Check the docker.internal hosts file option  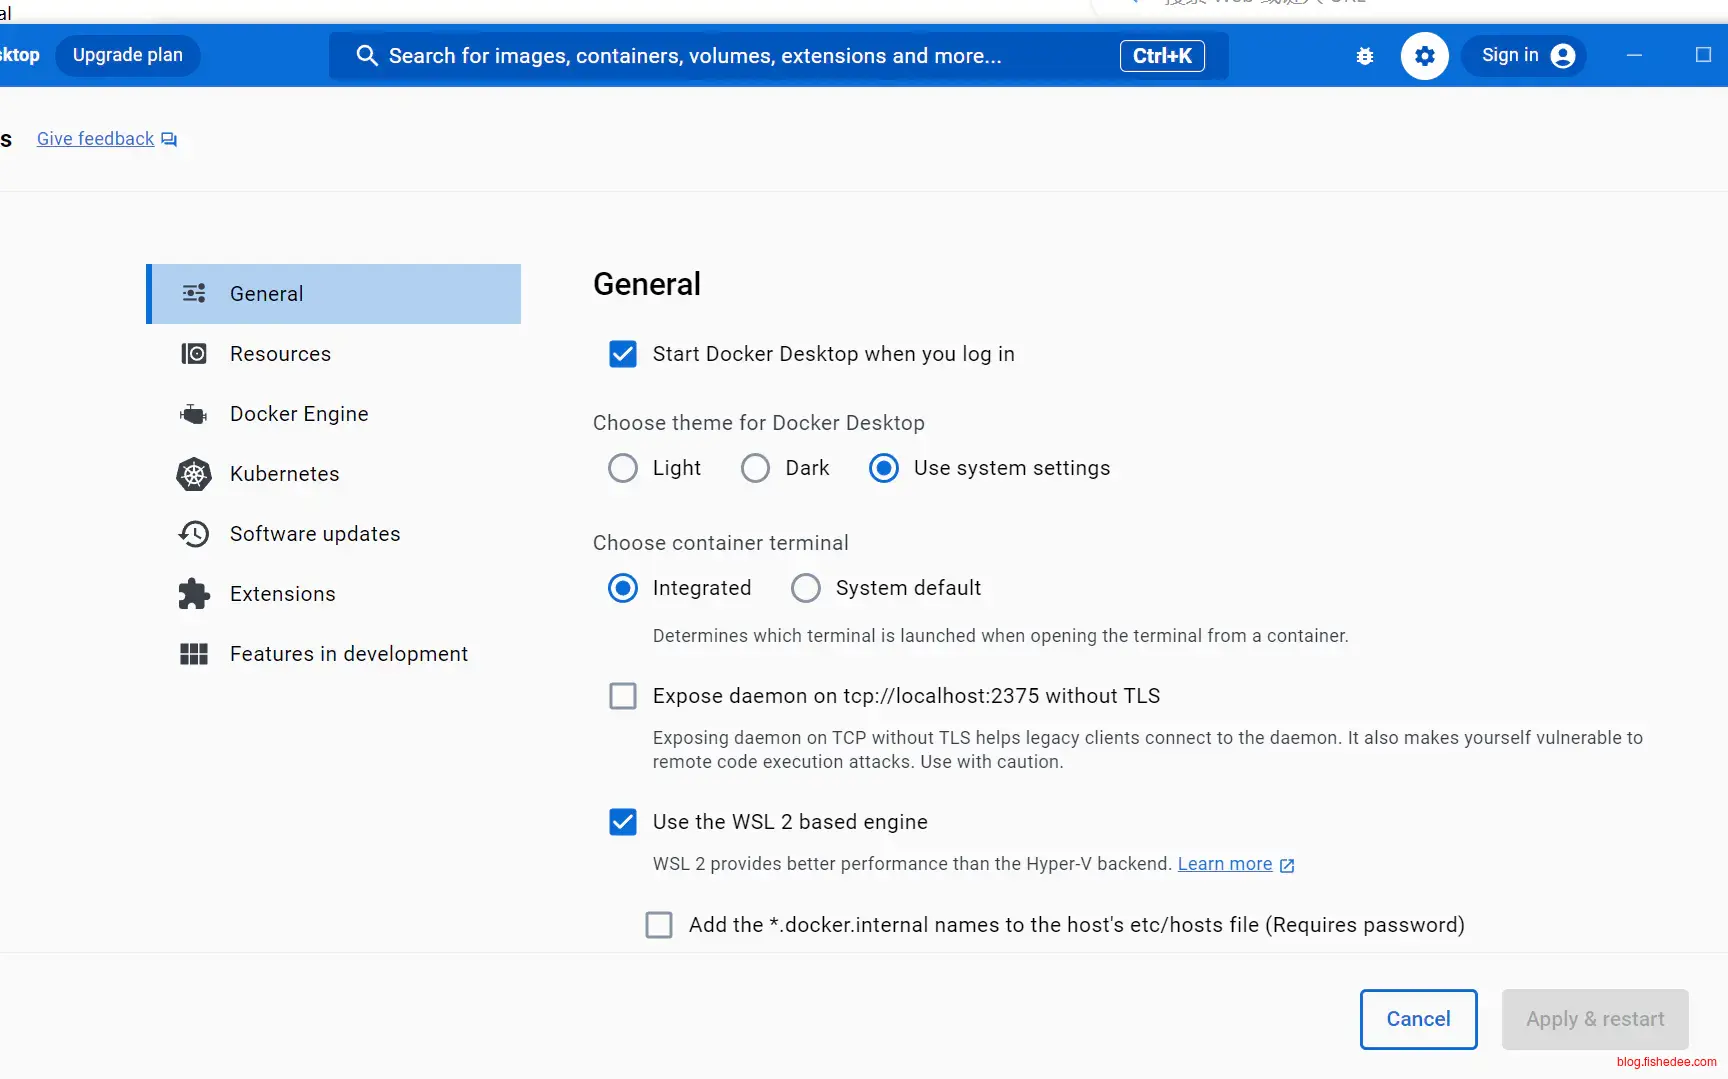[659, 925]
